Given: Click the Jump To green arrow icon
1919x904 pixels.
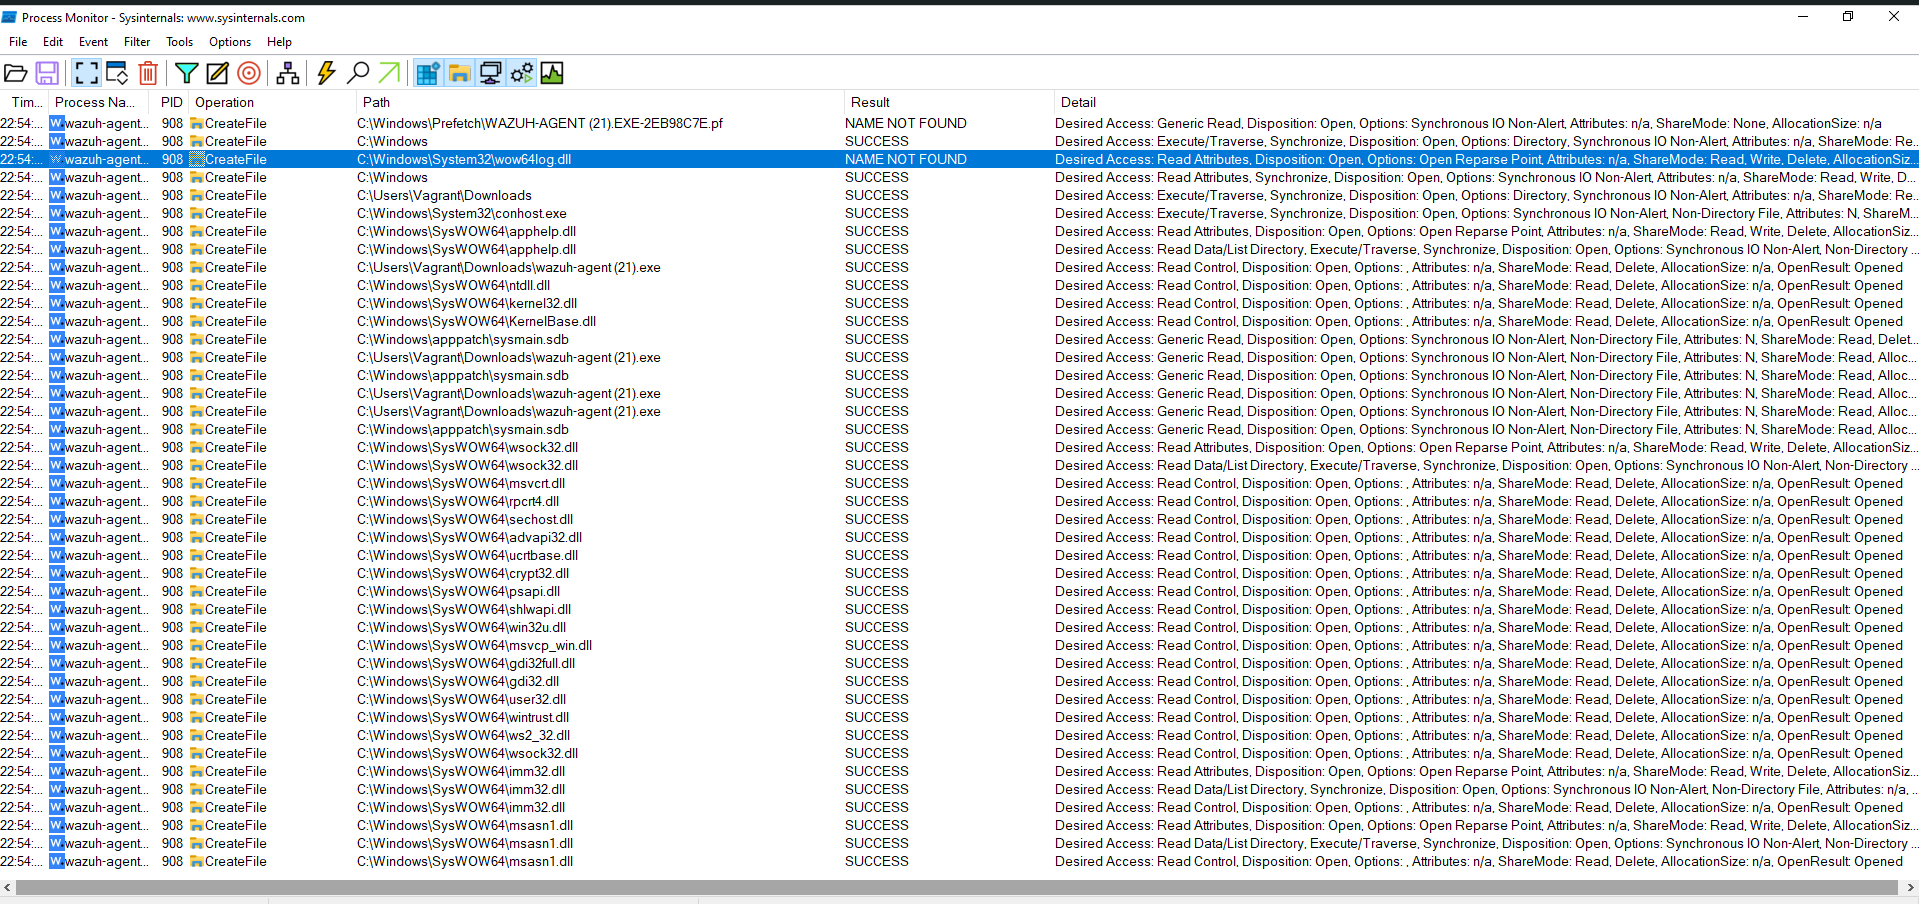Looking at the screenshot, I should point(389,72).
